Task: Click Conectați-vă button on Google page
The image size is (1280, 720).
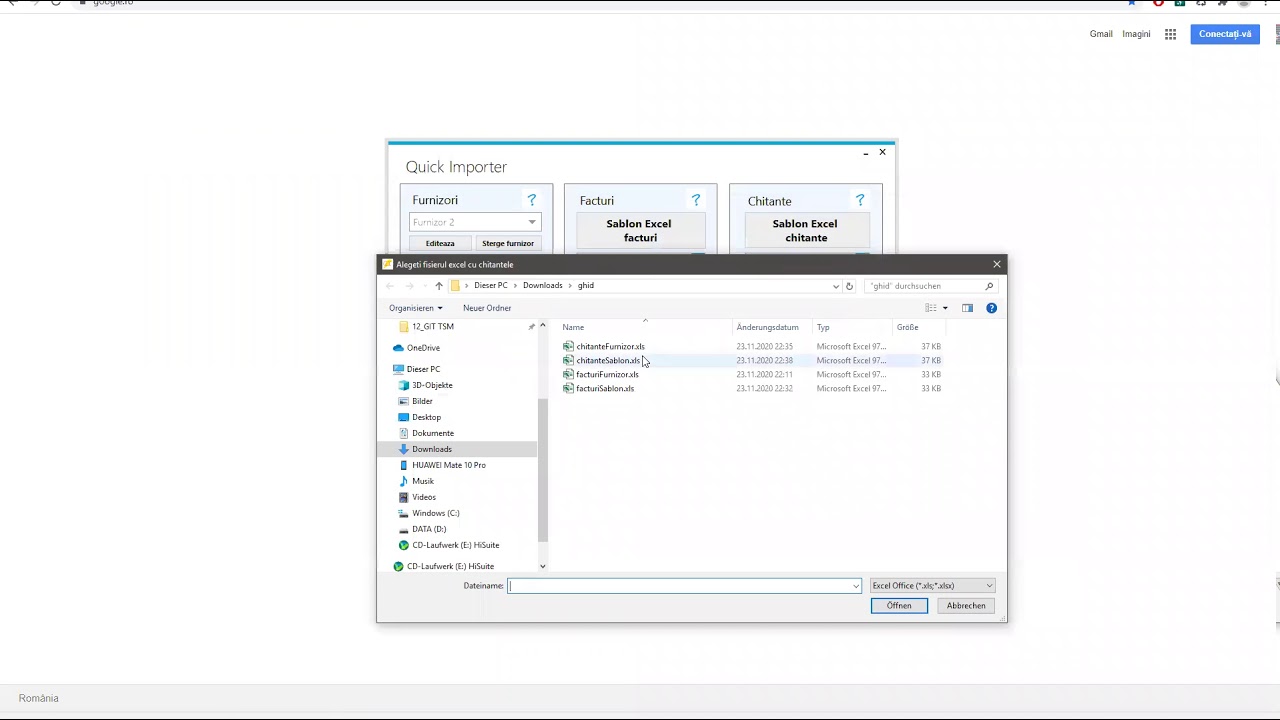Action: click(x=1225, y=34)
